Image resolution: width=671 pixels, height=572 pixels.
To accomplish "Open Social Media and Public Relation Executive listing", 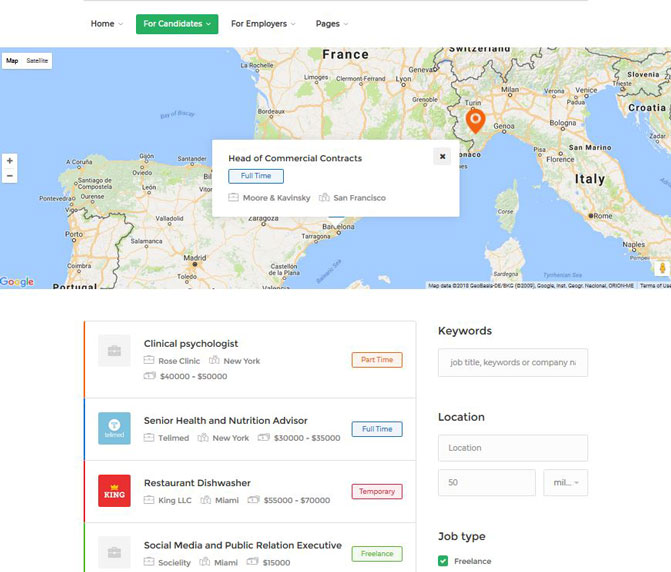I will click(243, 545).
